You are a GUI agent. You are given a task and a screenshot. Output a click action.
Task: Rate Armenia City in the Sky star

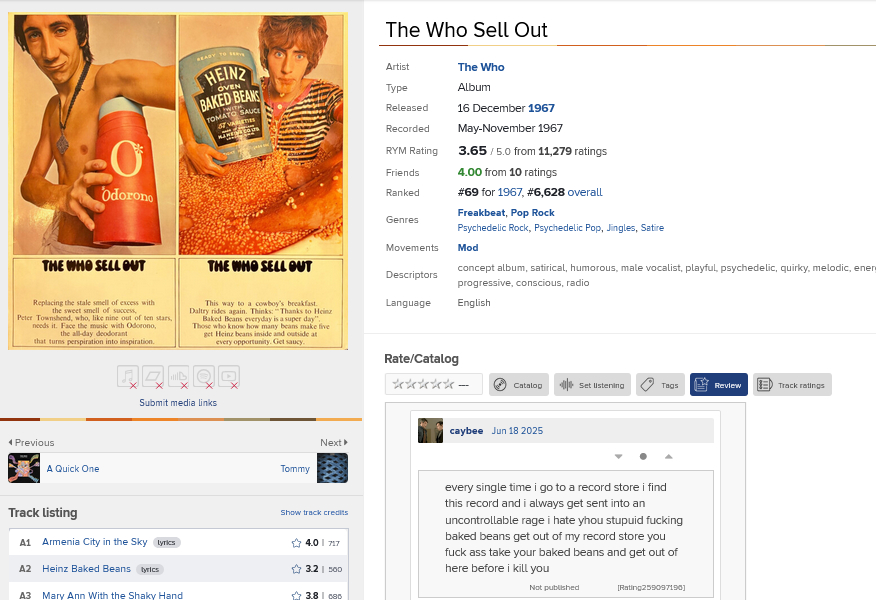coord(296,543)
